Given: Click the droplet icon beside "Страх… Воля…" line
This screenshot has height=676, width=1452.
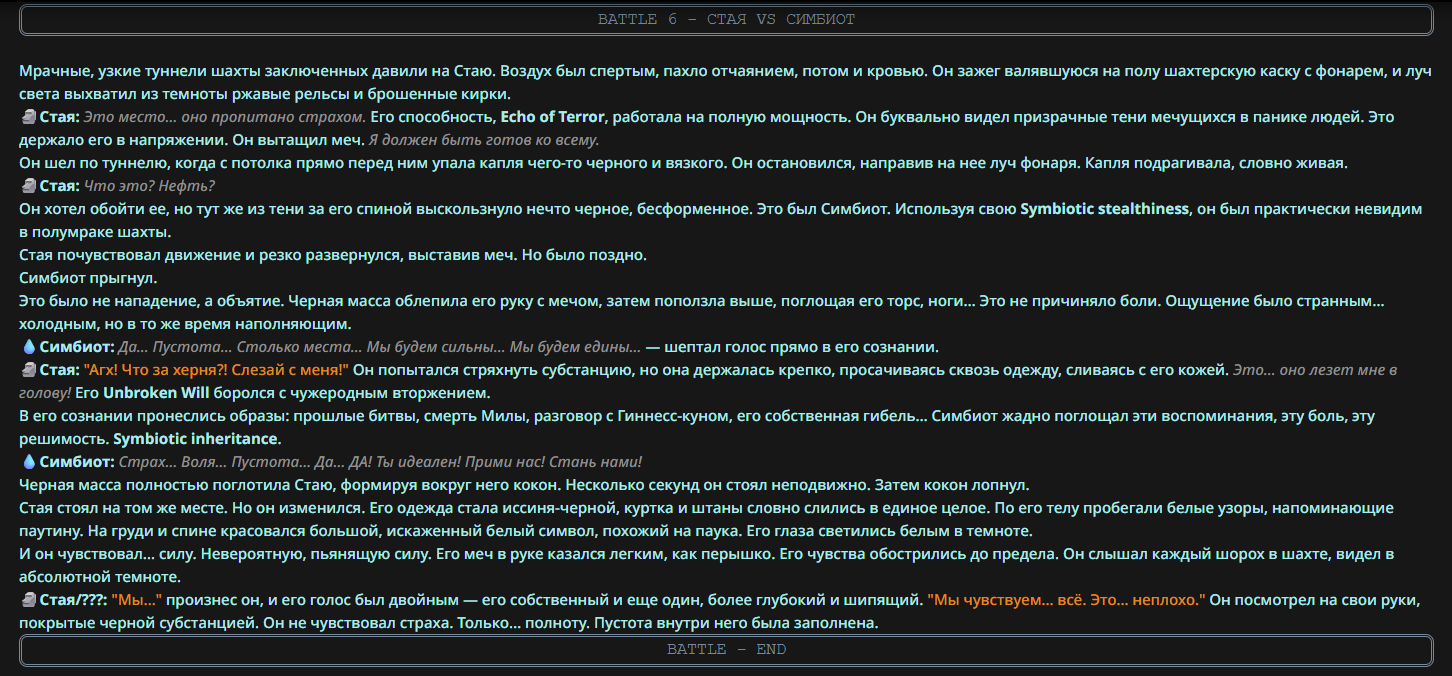Looking at the screenshot, I should pyautogui.click(x=28, y=463).
